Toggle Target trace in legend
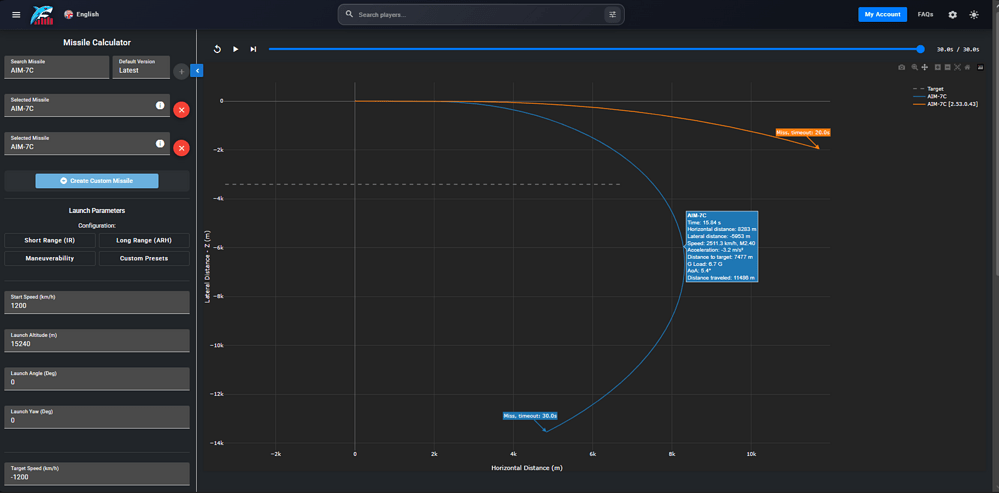This screenshot has width=999, height=493. click(928, 89)
